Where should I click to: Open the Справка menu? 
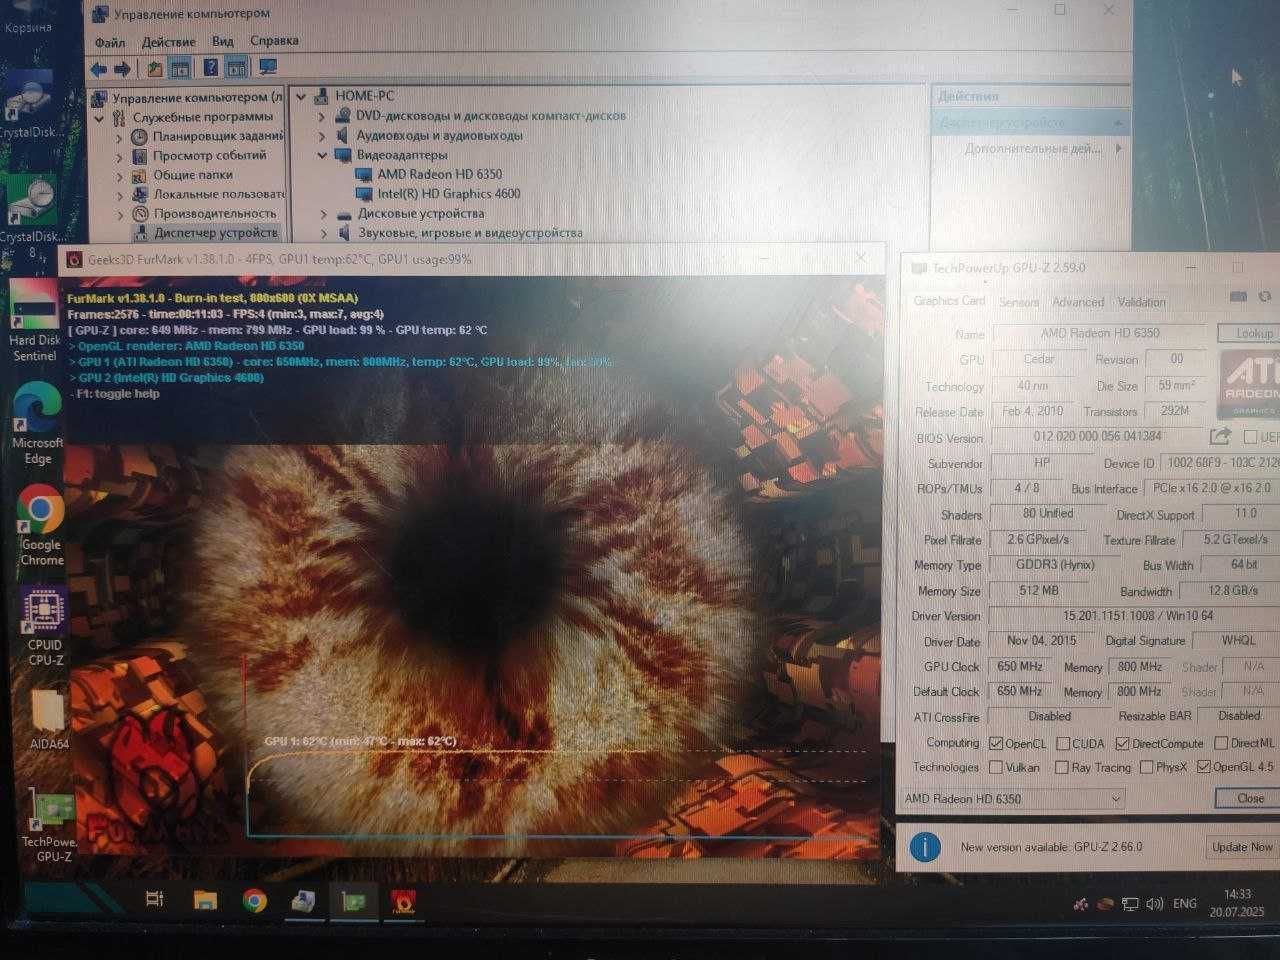(274, 41)
